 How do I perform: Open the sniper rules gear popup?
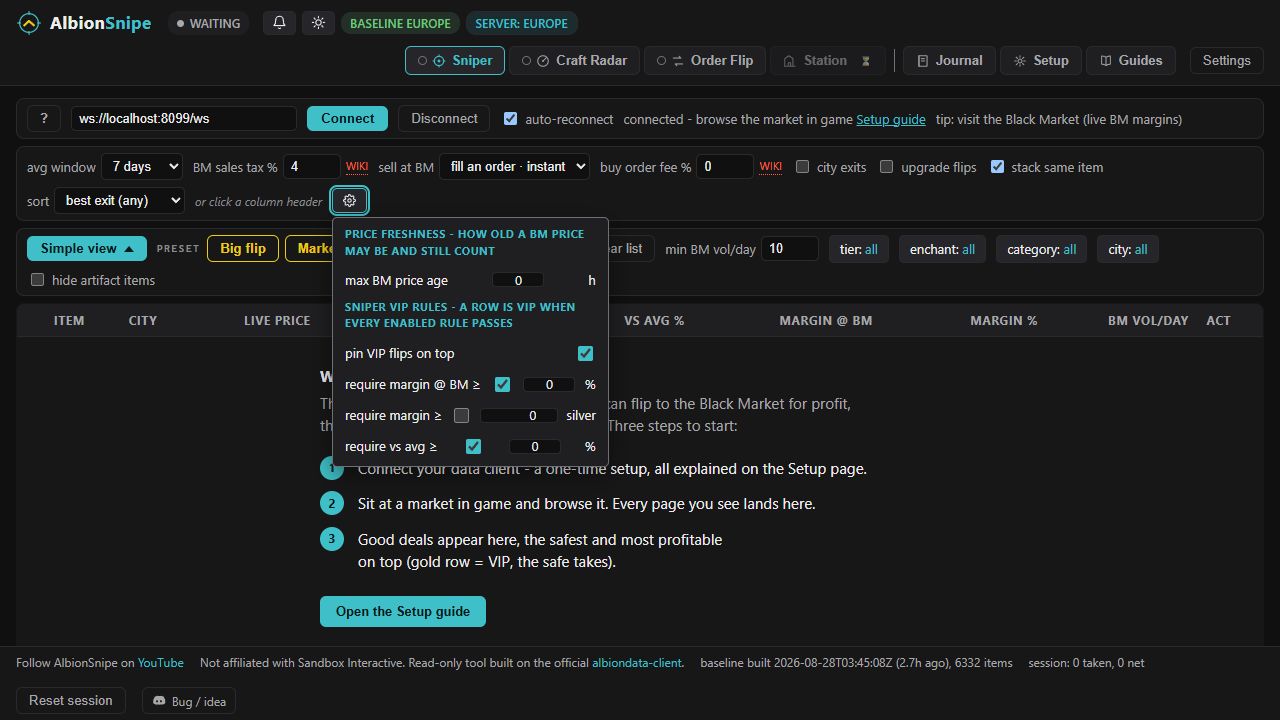pos(349,201)
